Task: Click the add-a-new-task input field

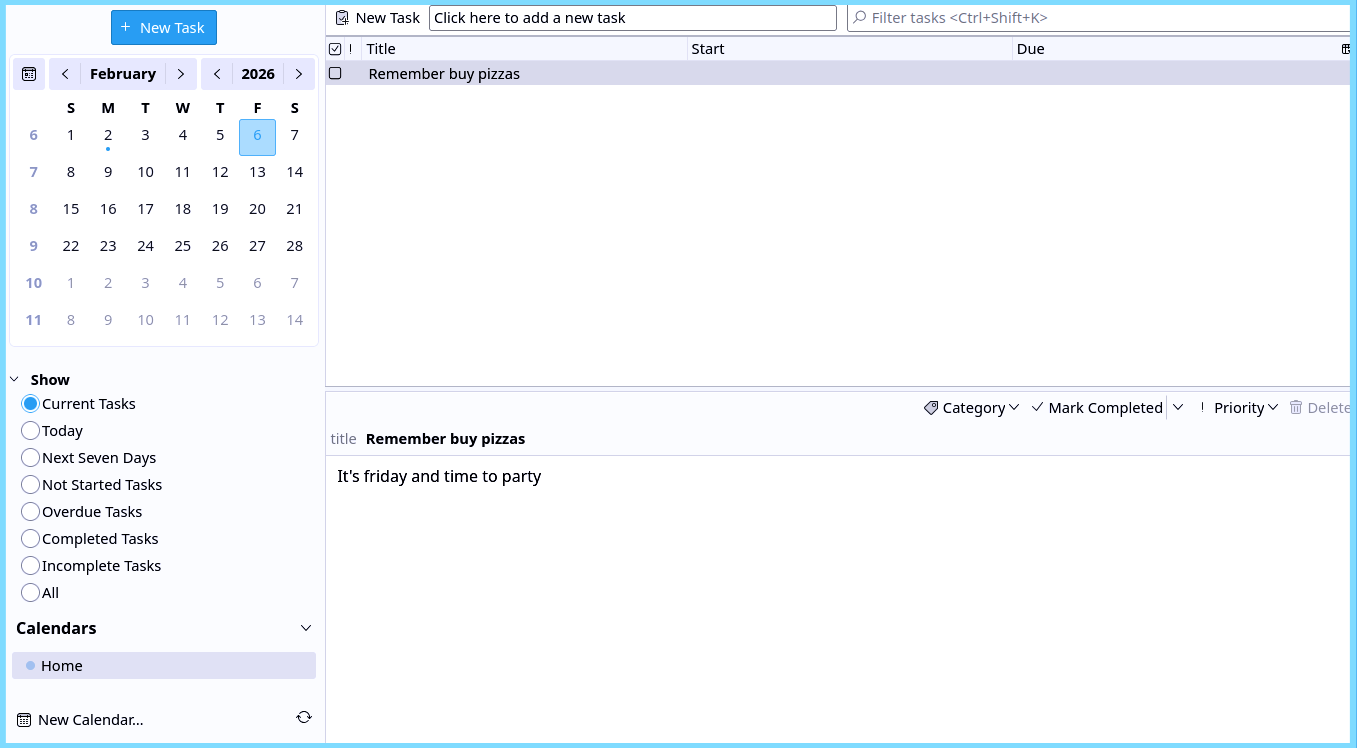Action: click(x=632, y=17)
